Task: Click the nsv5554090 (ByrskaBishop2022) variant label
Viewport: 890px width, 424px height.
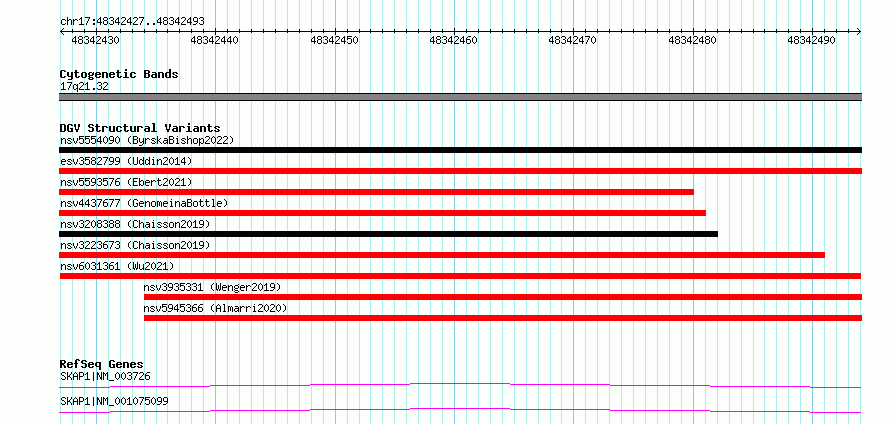Action: click(x=147, y=140)
